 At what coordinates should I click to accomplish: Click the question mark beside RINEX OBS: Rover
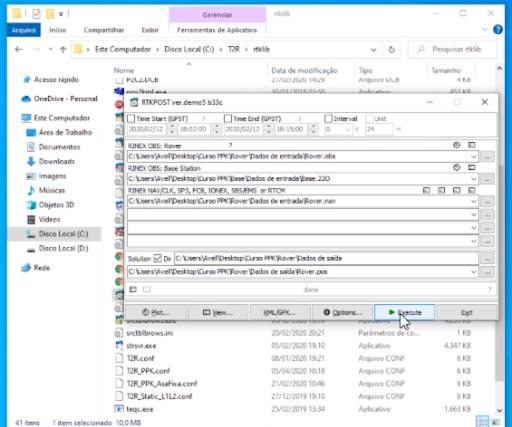tap(230, 145)
